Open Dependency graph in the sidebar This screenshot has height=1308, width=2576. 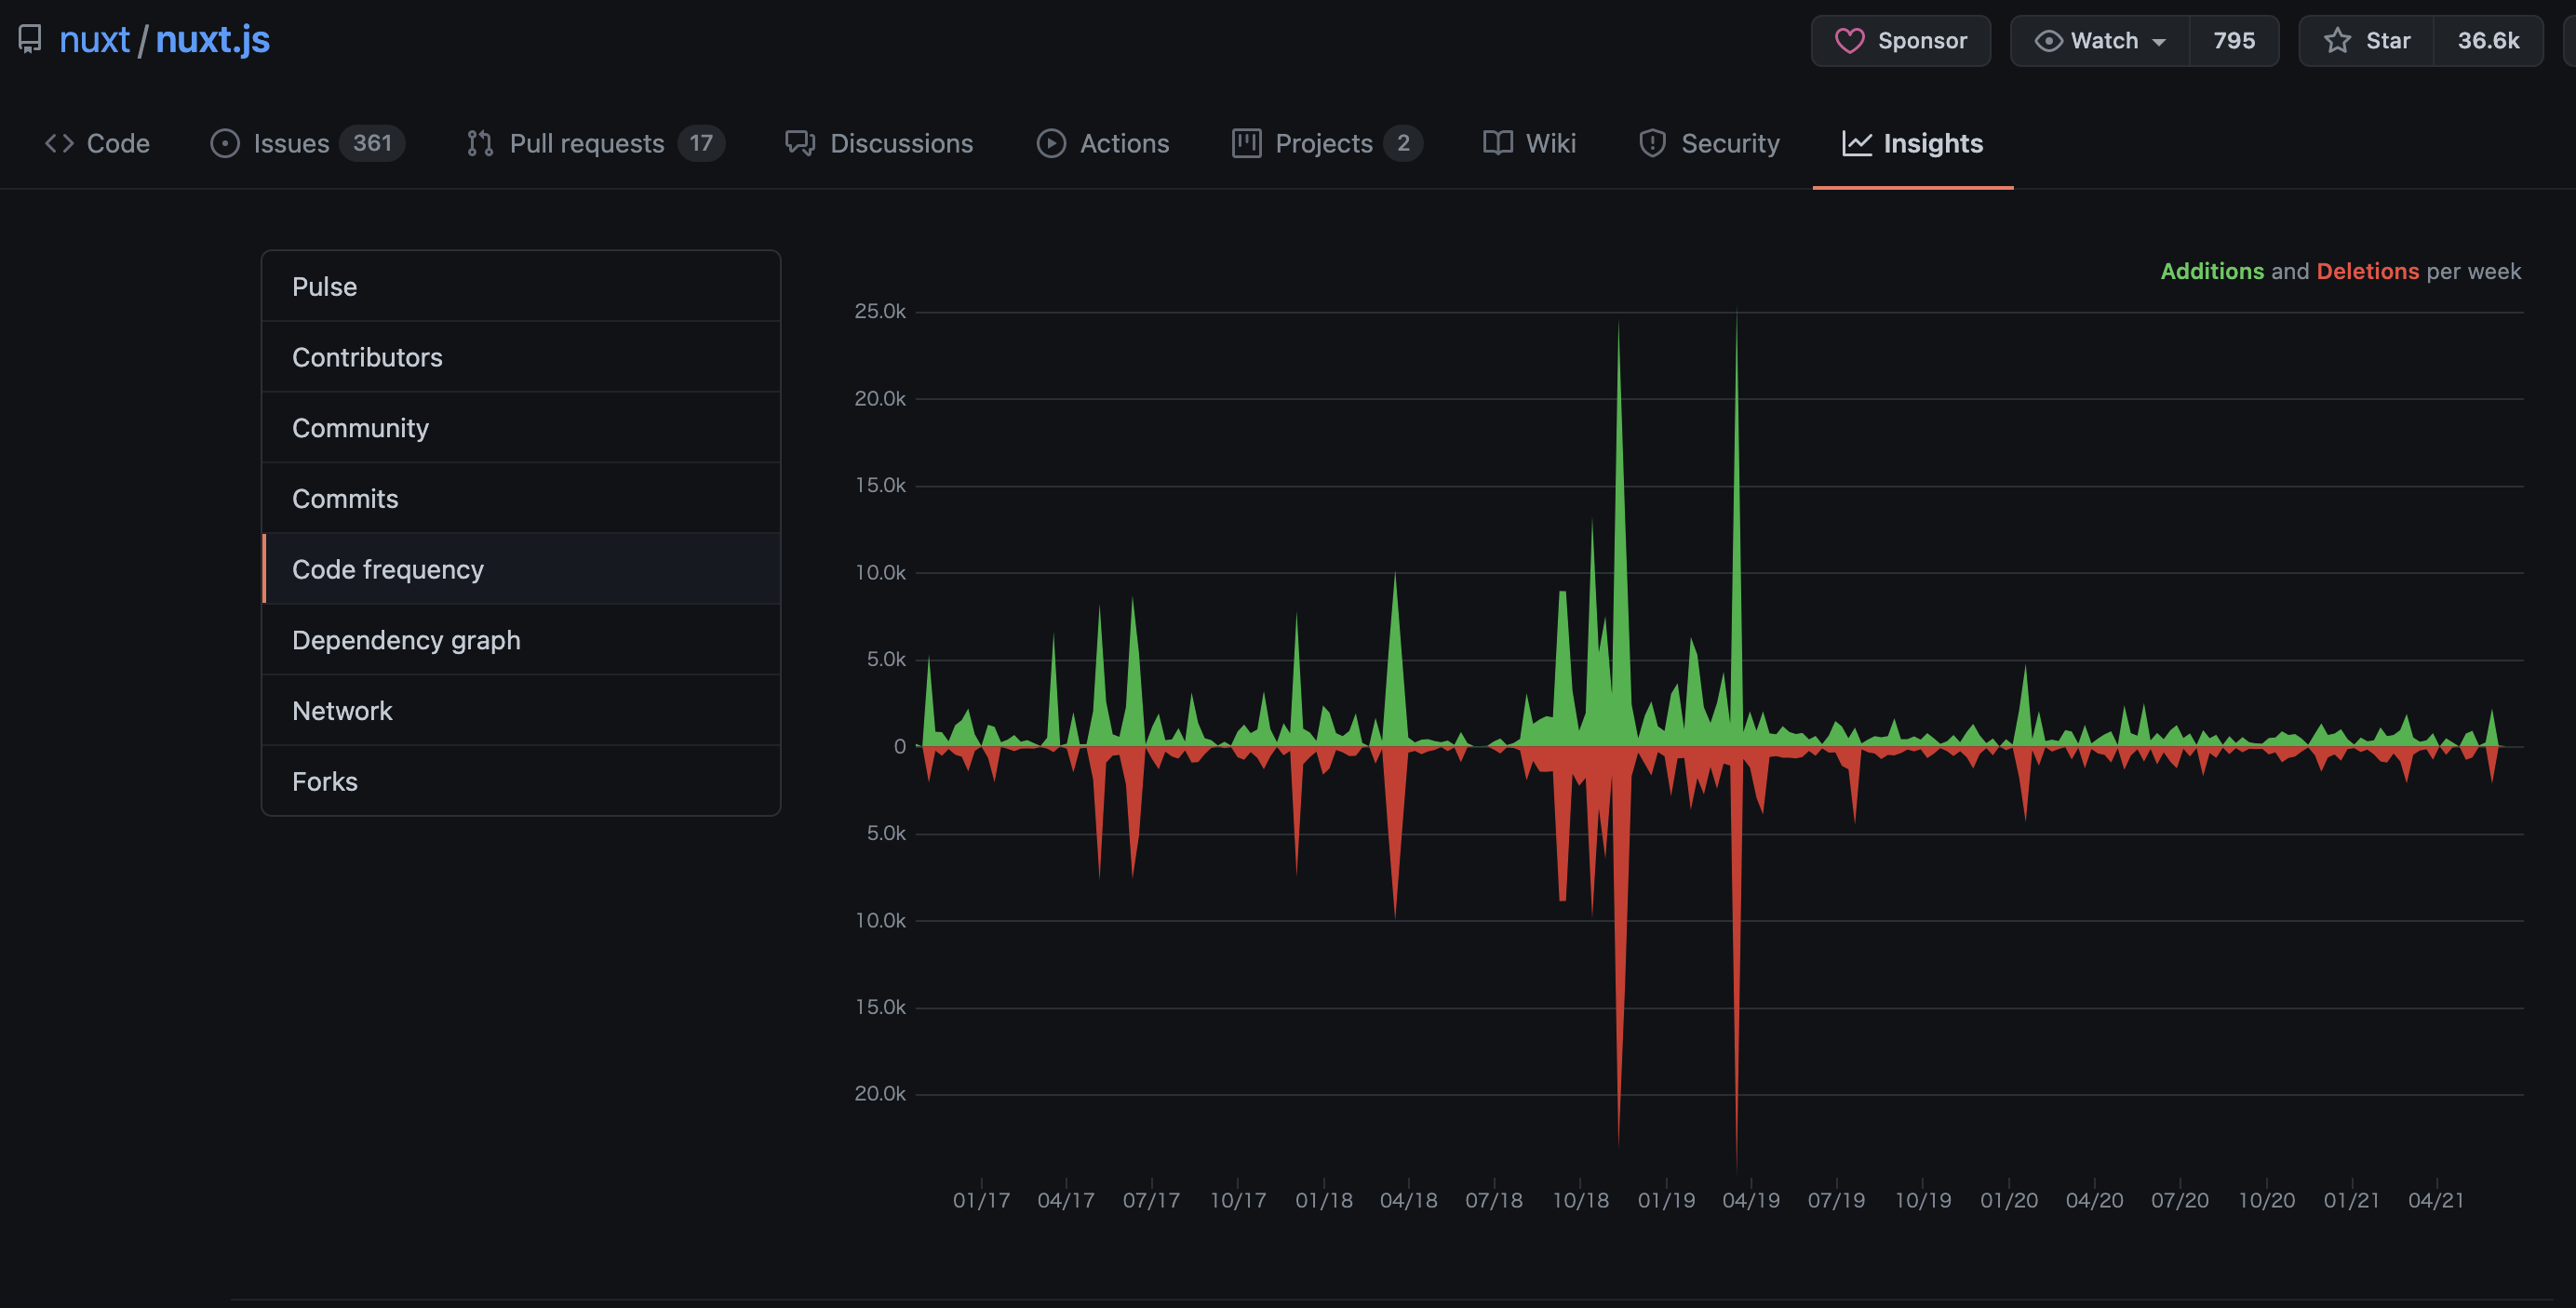[x=406, y=640]
